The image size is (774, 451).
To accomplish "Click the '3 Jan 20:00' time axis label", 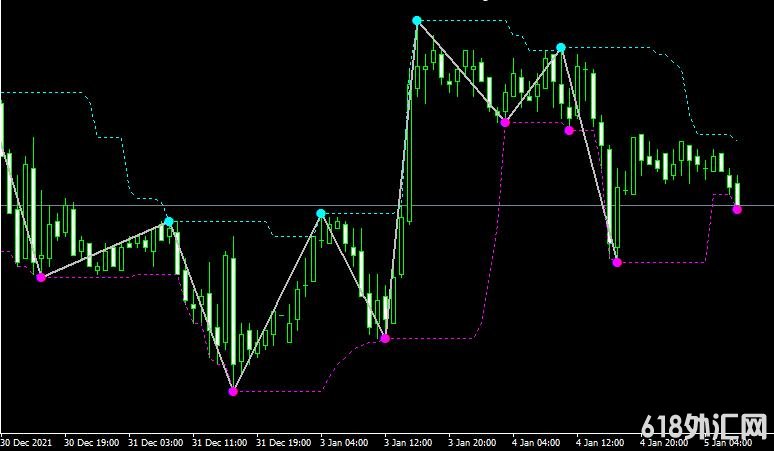I will tap(473, 443).
